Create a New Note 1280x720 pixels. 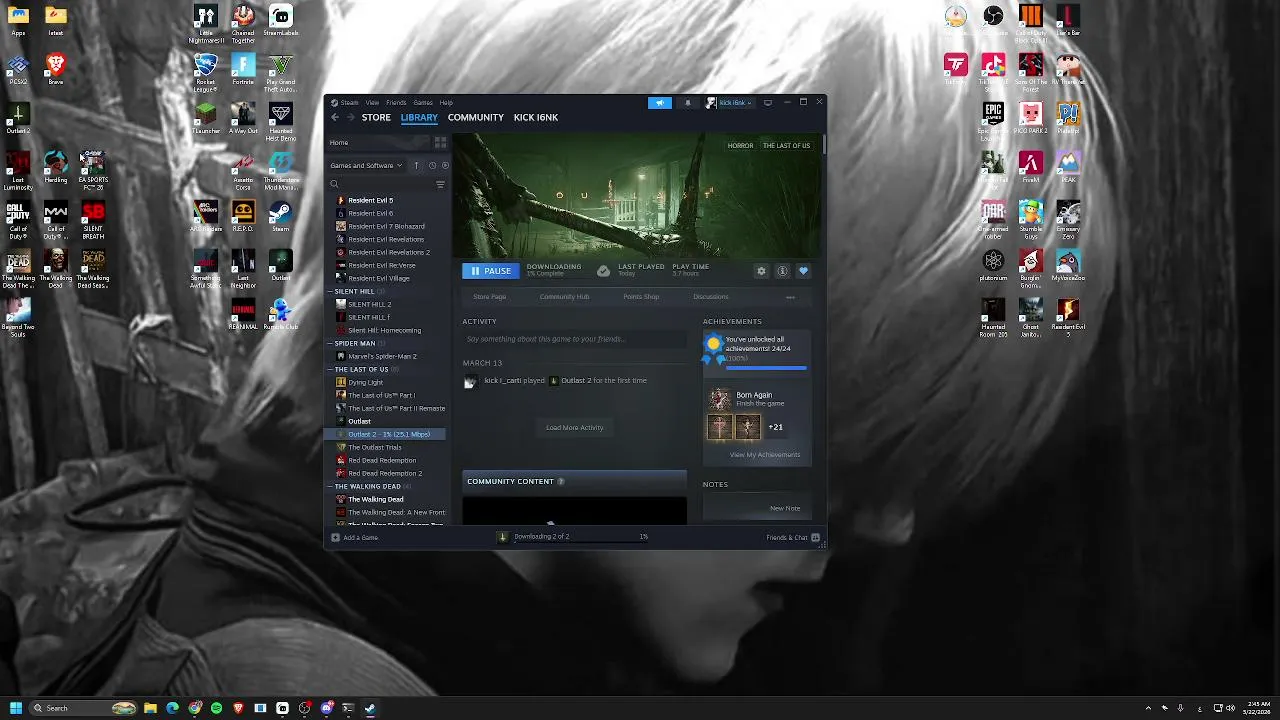pyautogui.click(x=785, y=508)
